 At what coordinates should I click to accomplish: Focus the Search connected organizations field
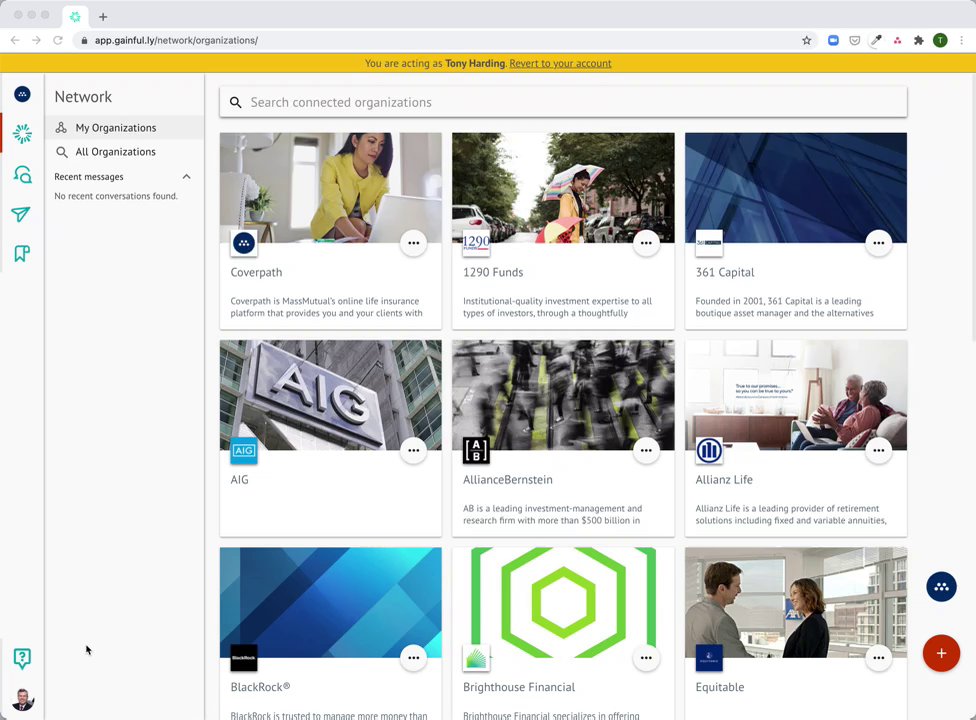[563, 102]
